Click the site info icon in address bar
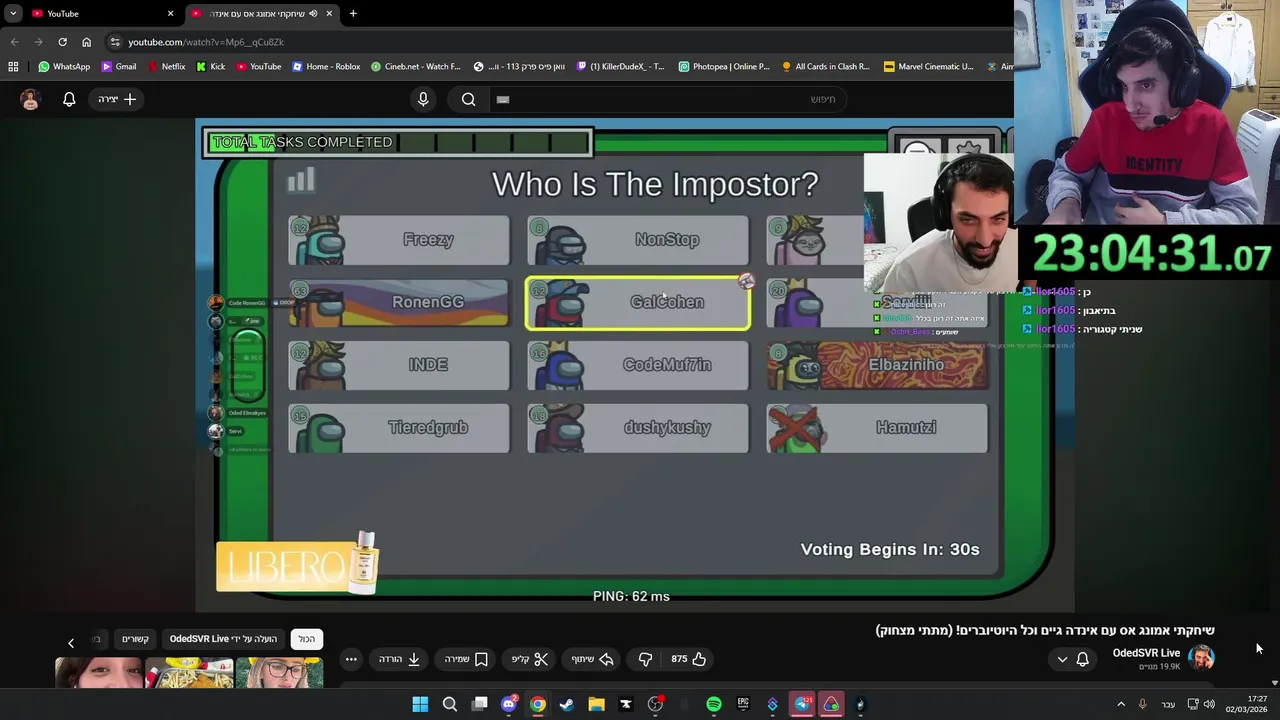The width and height of the screenshot is (1280, 720). (115, 42)
